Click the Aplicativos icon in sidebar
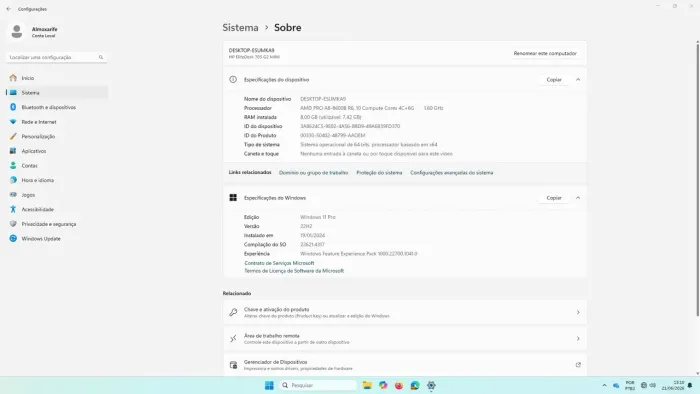 pos(13,151)
